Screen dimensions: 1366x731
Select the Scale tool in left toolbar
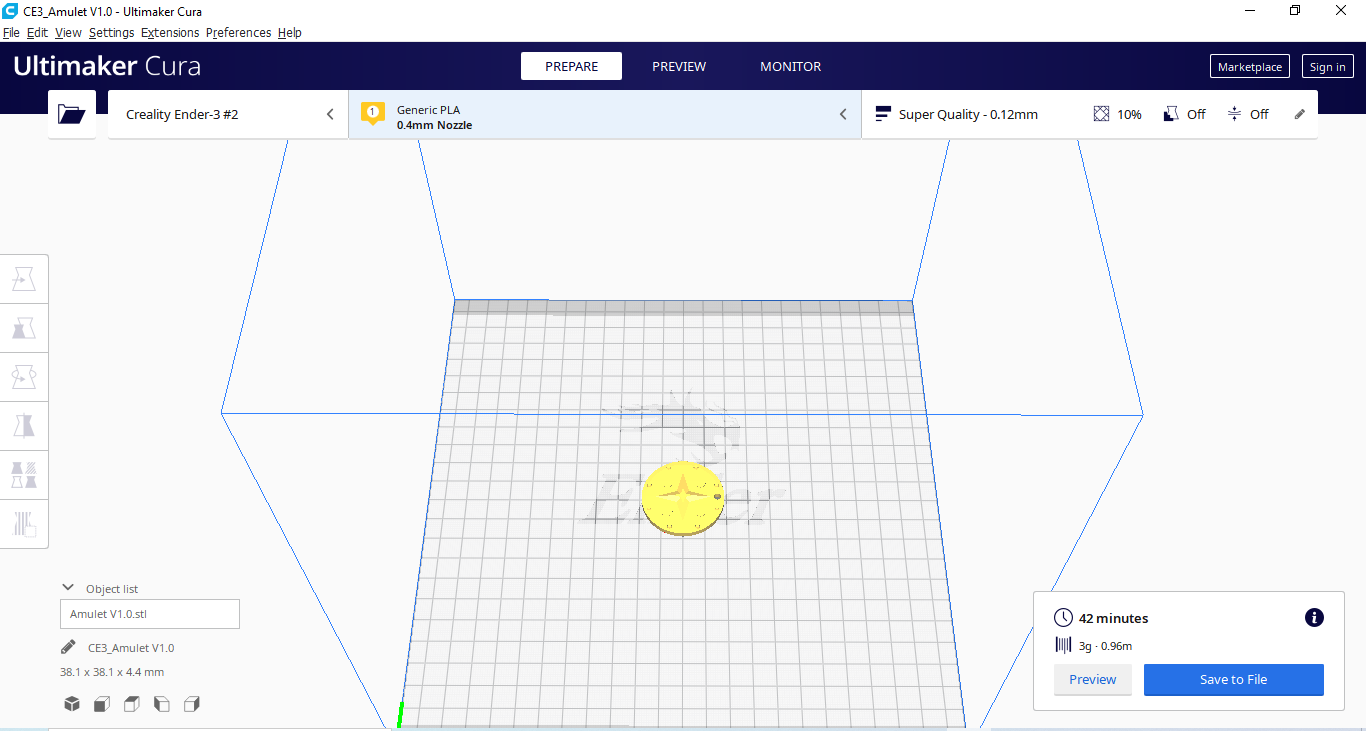point(24,328)
